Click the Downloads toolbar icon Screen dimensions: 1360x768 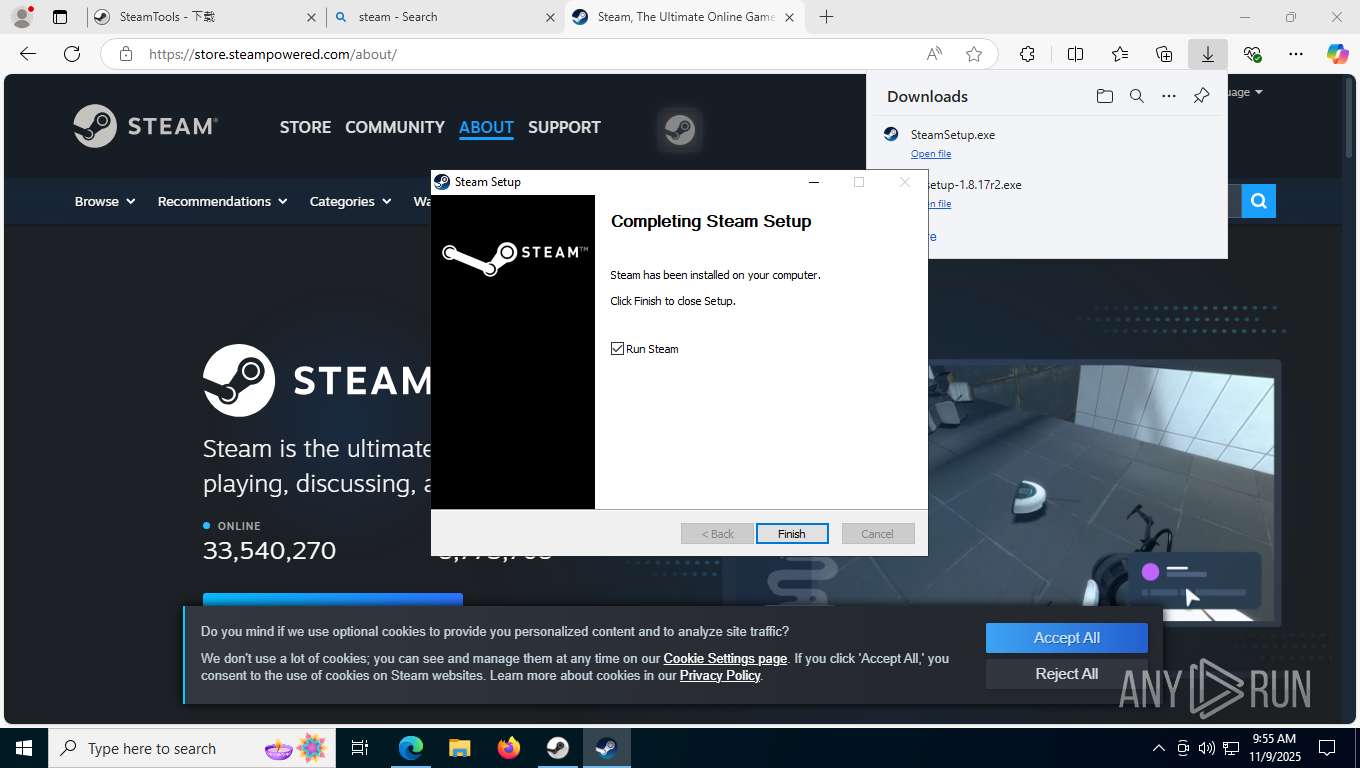(x=1207, y=54)
